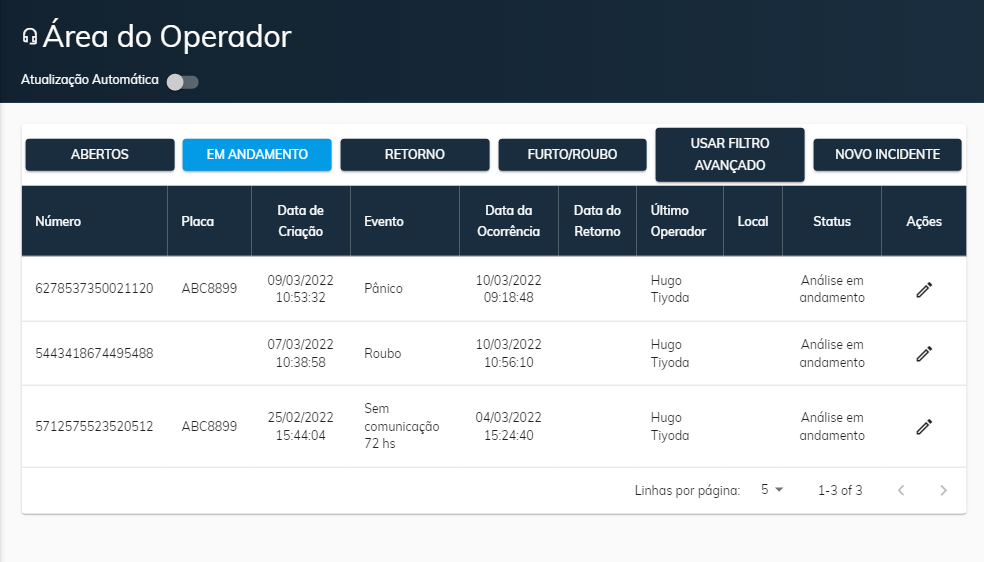Click the Local column header
Screen dimensions: 984x562
752,221
